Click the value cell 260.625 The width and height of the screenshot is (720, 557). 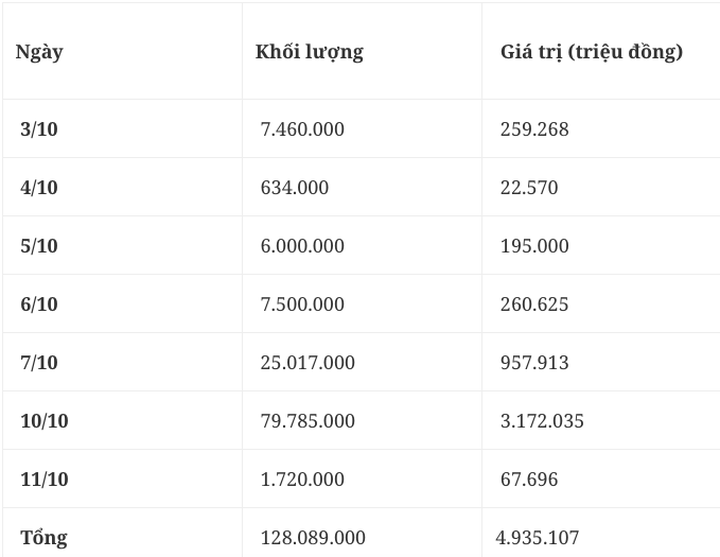(534, 304)
